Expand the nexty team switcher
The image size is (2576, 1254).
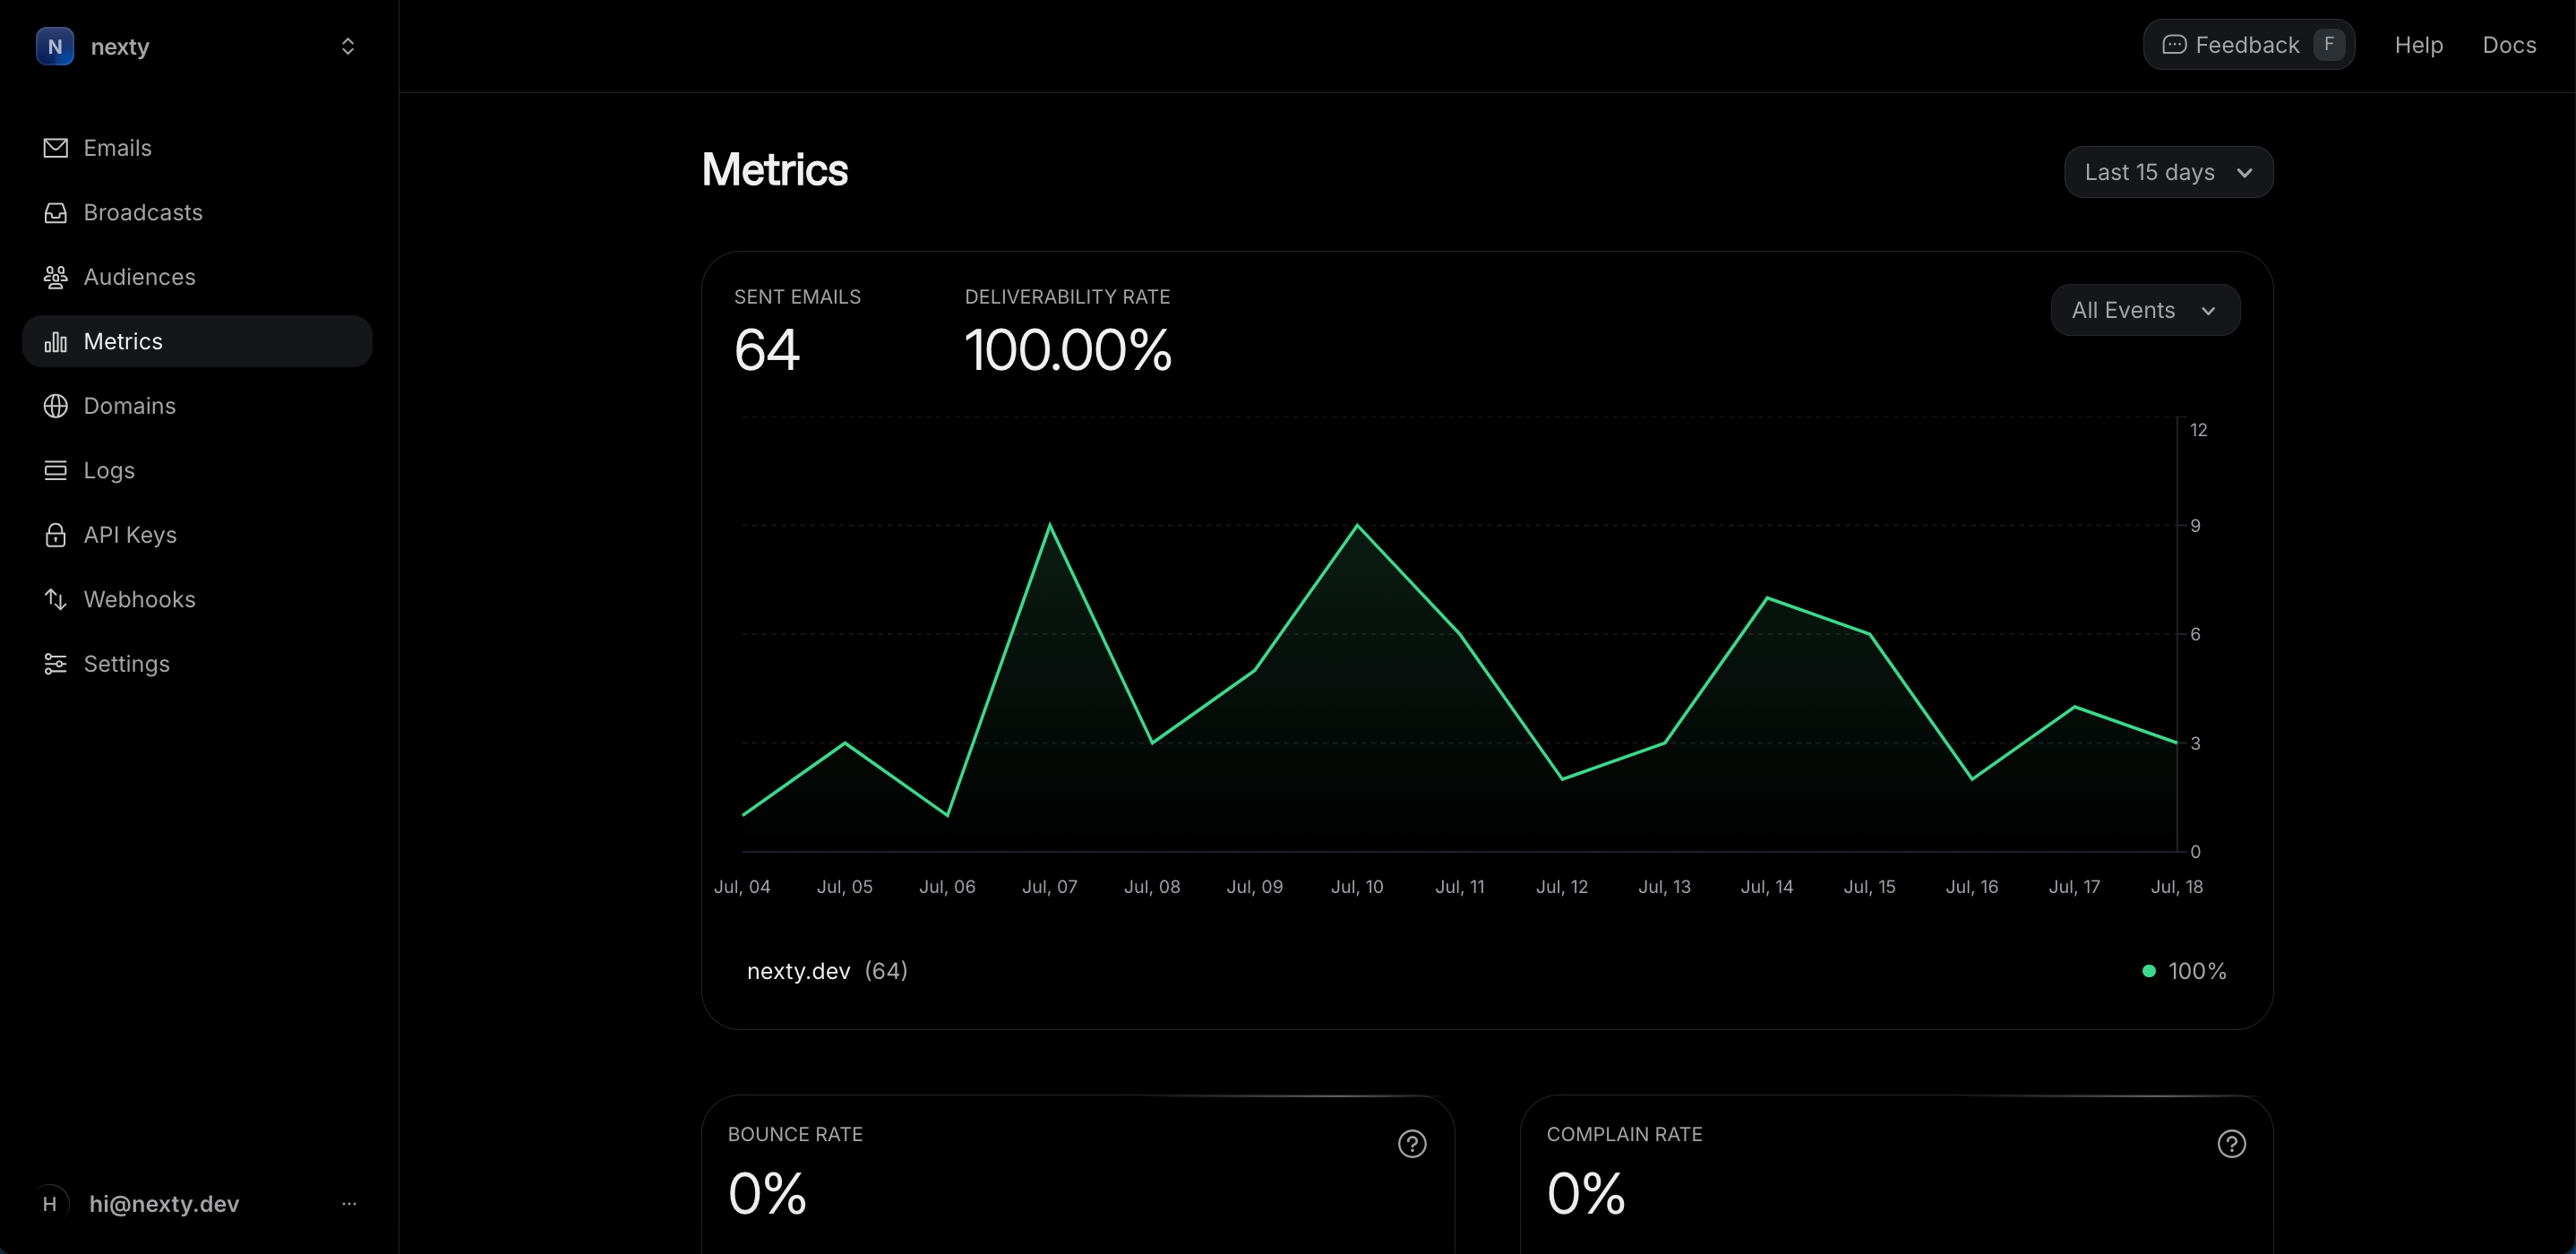click(347, 47)
